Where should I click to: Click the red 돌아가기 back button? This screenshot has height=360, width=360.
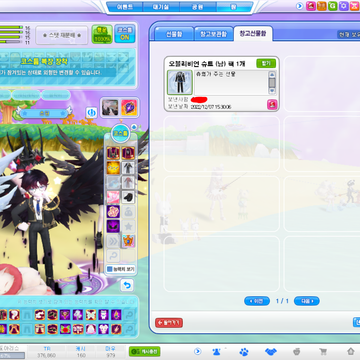169,322
